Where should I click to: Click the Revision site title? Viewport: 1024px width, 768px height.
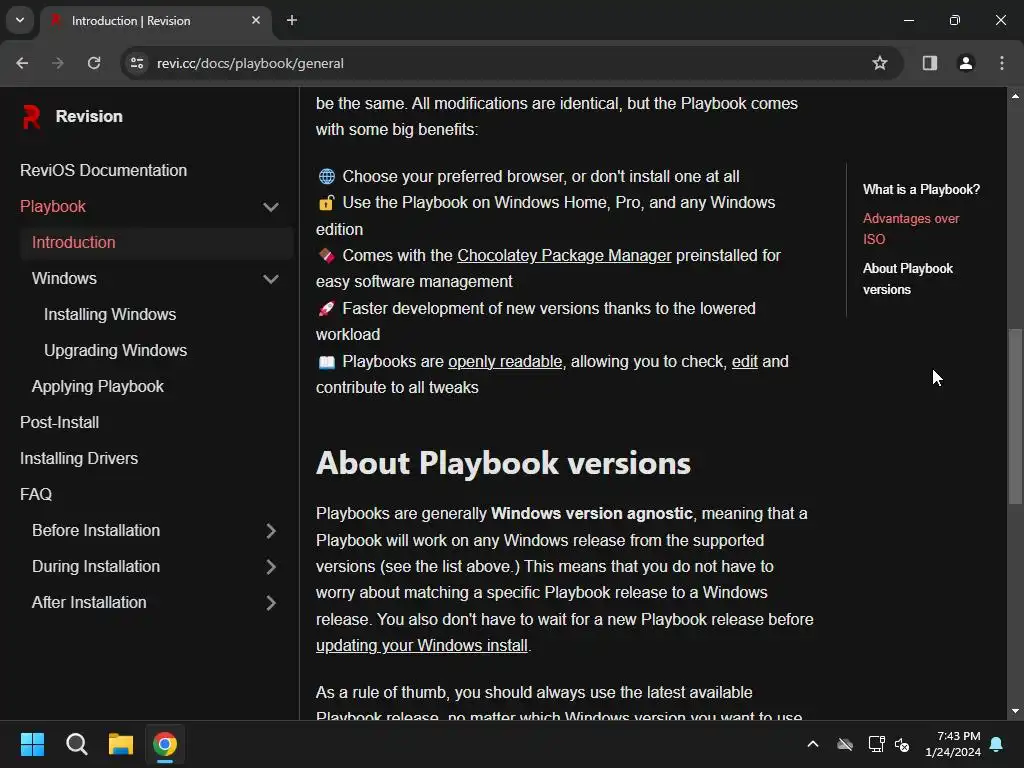pos(89,116)
